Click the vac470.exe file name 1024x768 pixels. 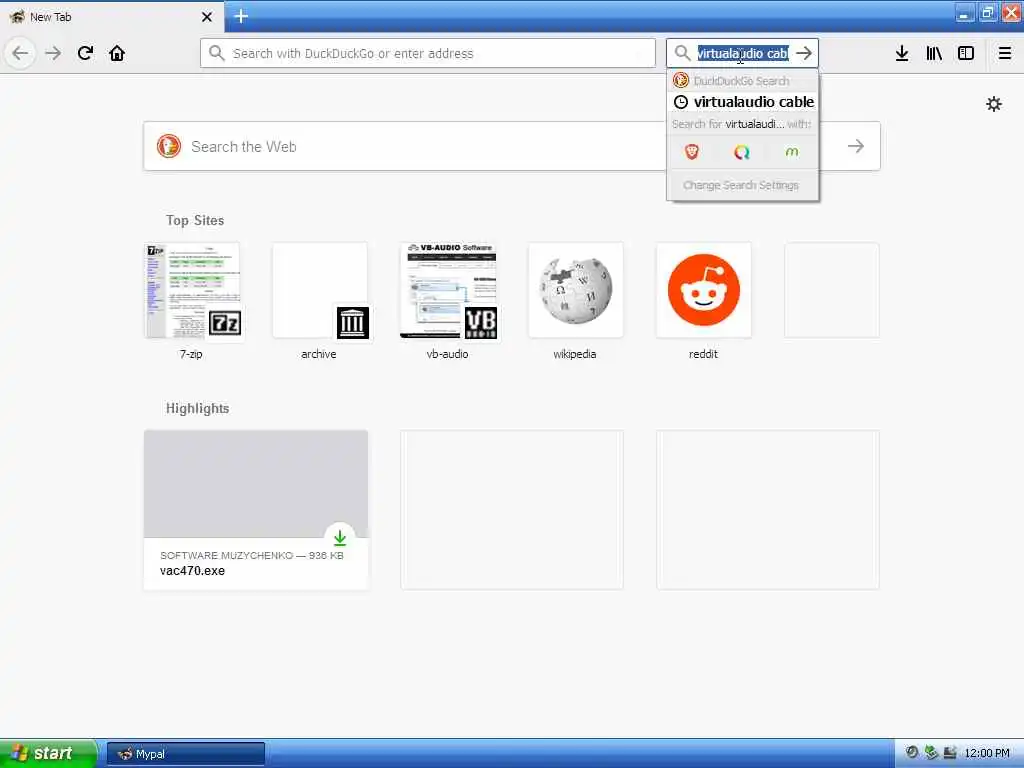[192, 571]
